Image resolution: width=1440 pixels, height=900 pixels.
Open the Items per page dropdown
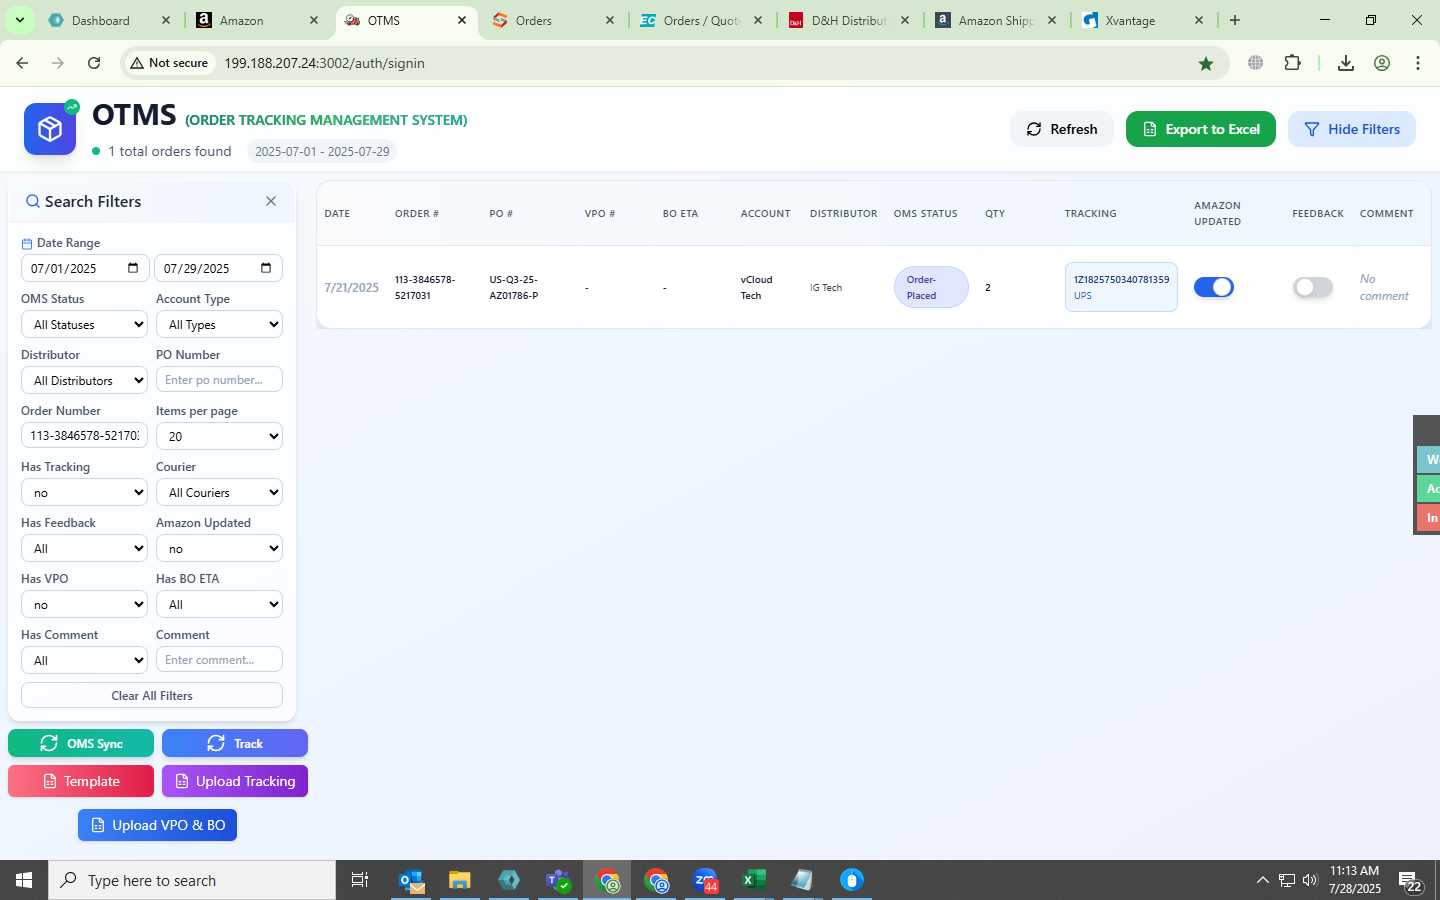219,436
